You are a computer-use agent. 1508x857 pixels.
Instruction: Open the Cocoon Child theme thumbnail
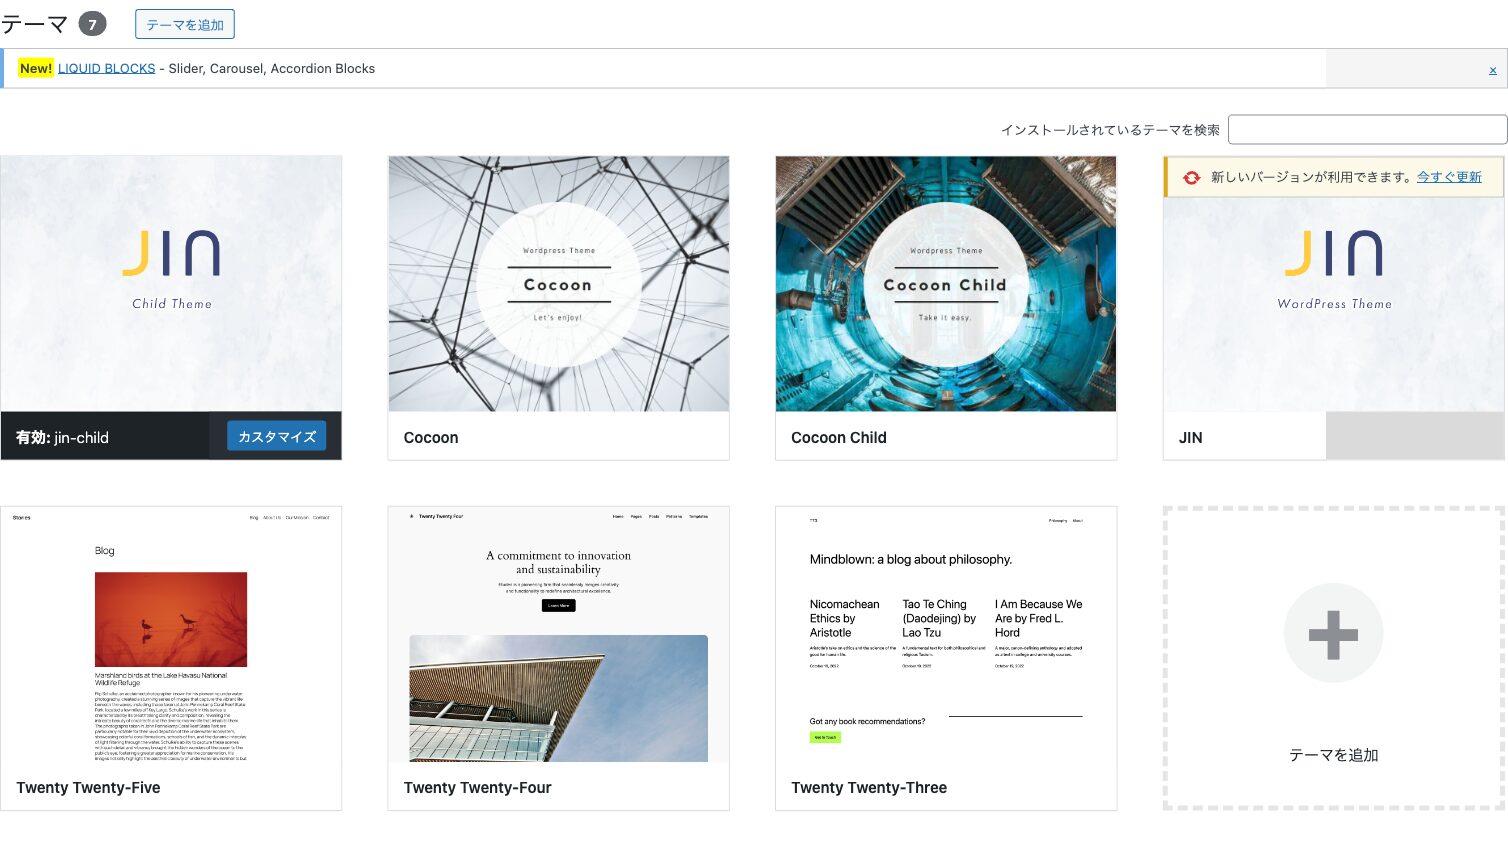click(945, 284)
